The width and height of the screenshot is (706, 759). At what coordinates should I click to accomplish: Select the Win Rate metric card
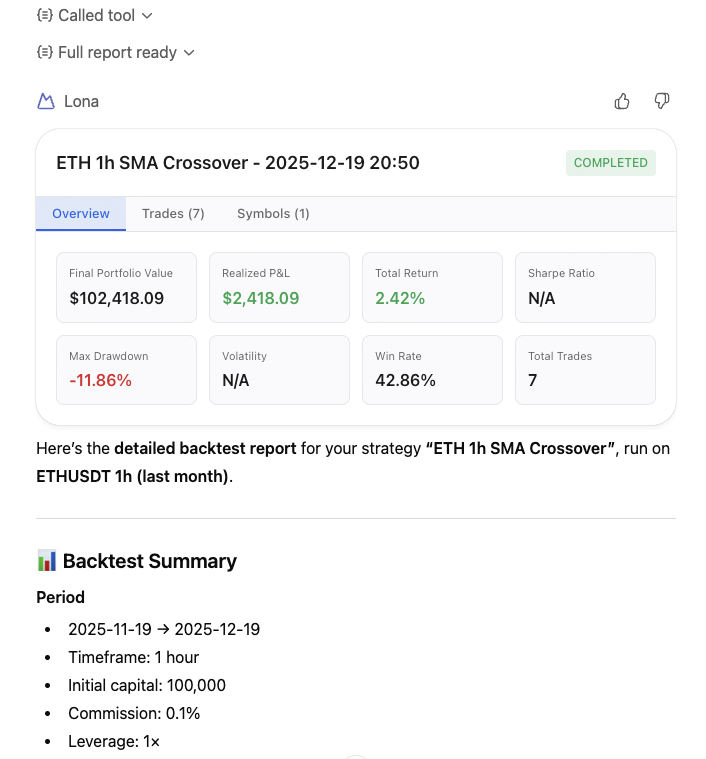(x=432, y=370)
